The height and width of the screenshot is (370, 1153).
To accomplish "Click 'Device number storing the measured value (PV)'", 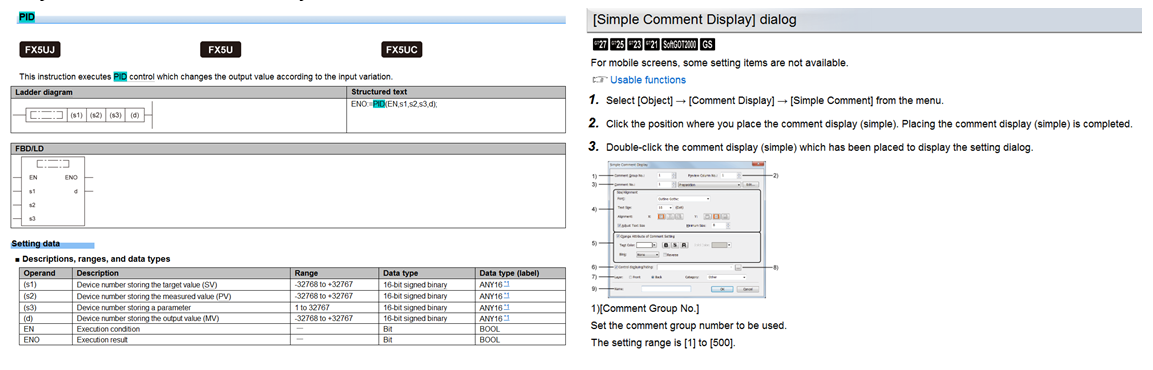I will [x=155, y=296].
